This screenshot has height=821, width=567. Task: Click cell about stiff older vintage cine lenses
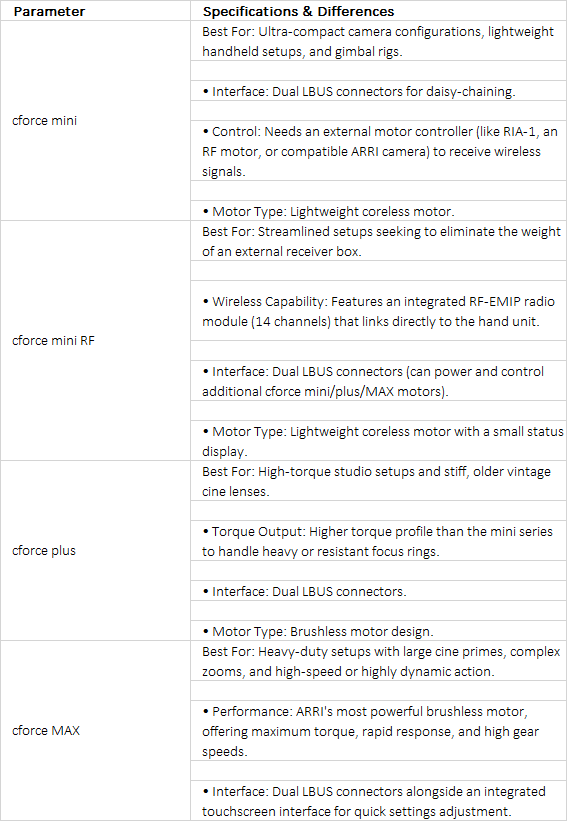click(x=379, y=481)
